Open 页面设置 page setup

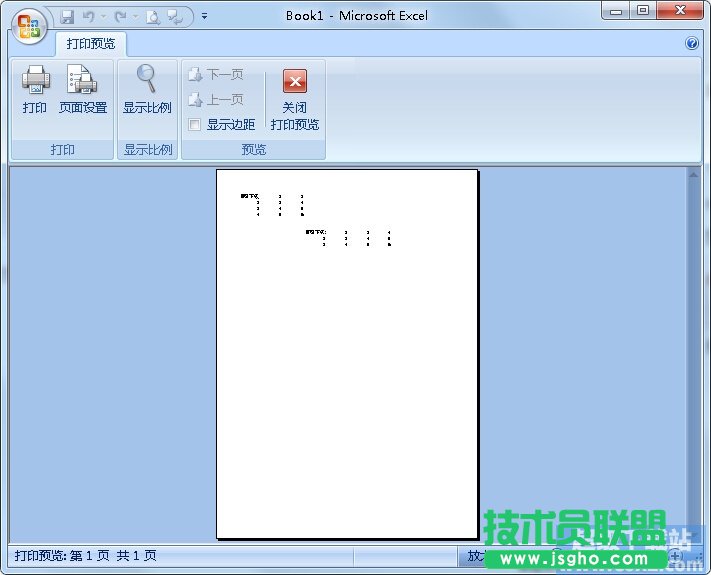[82, 80]
